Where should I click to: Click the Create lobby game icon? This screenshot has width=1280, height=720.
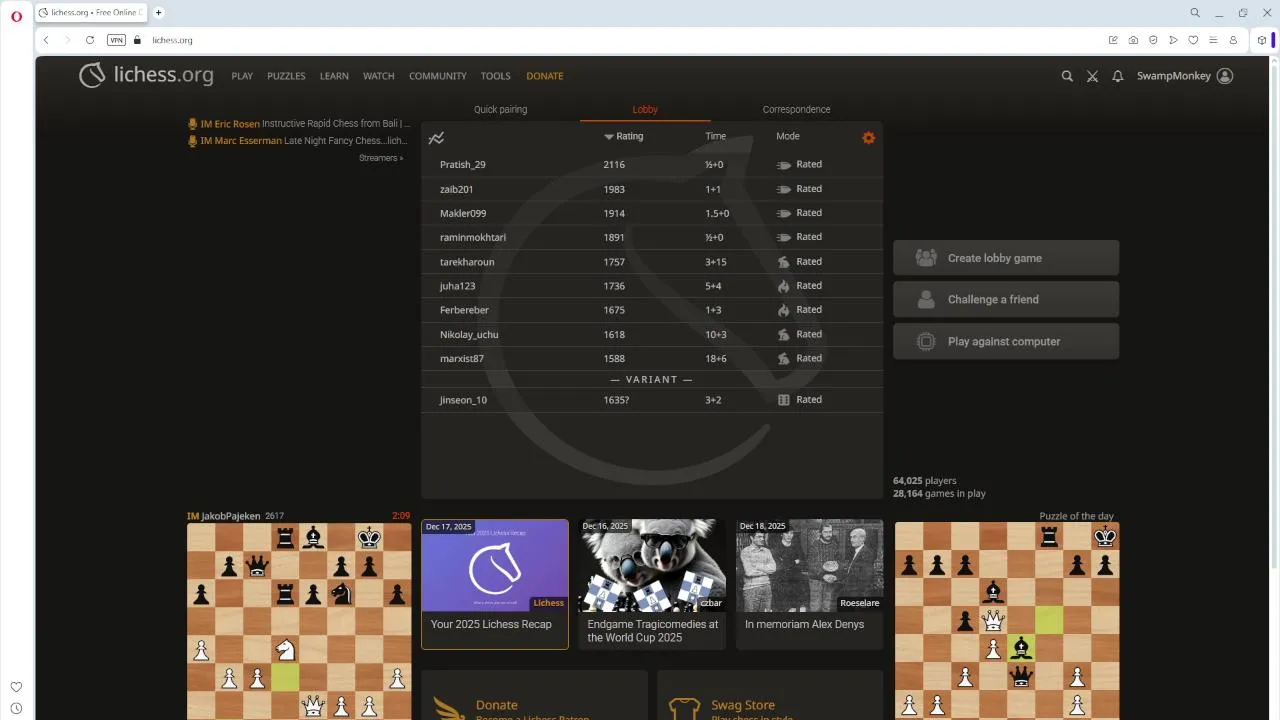[926, 258]
